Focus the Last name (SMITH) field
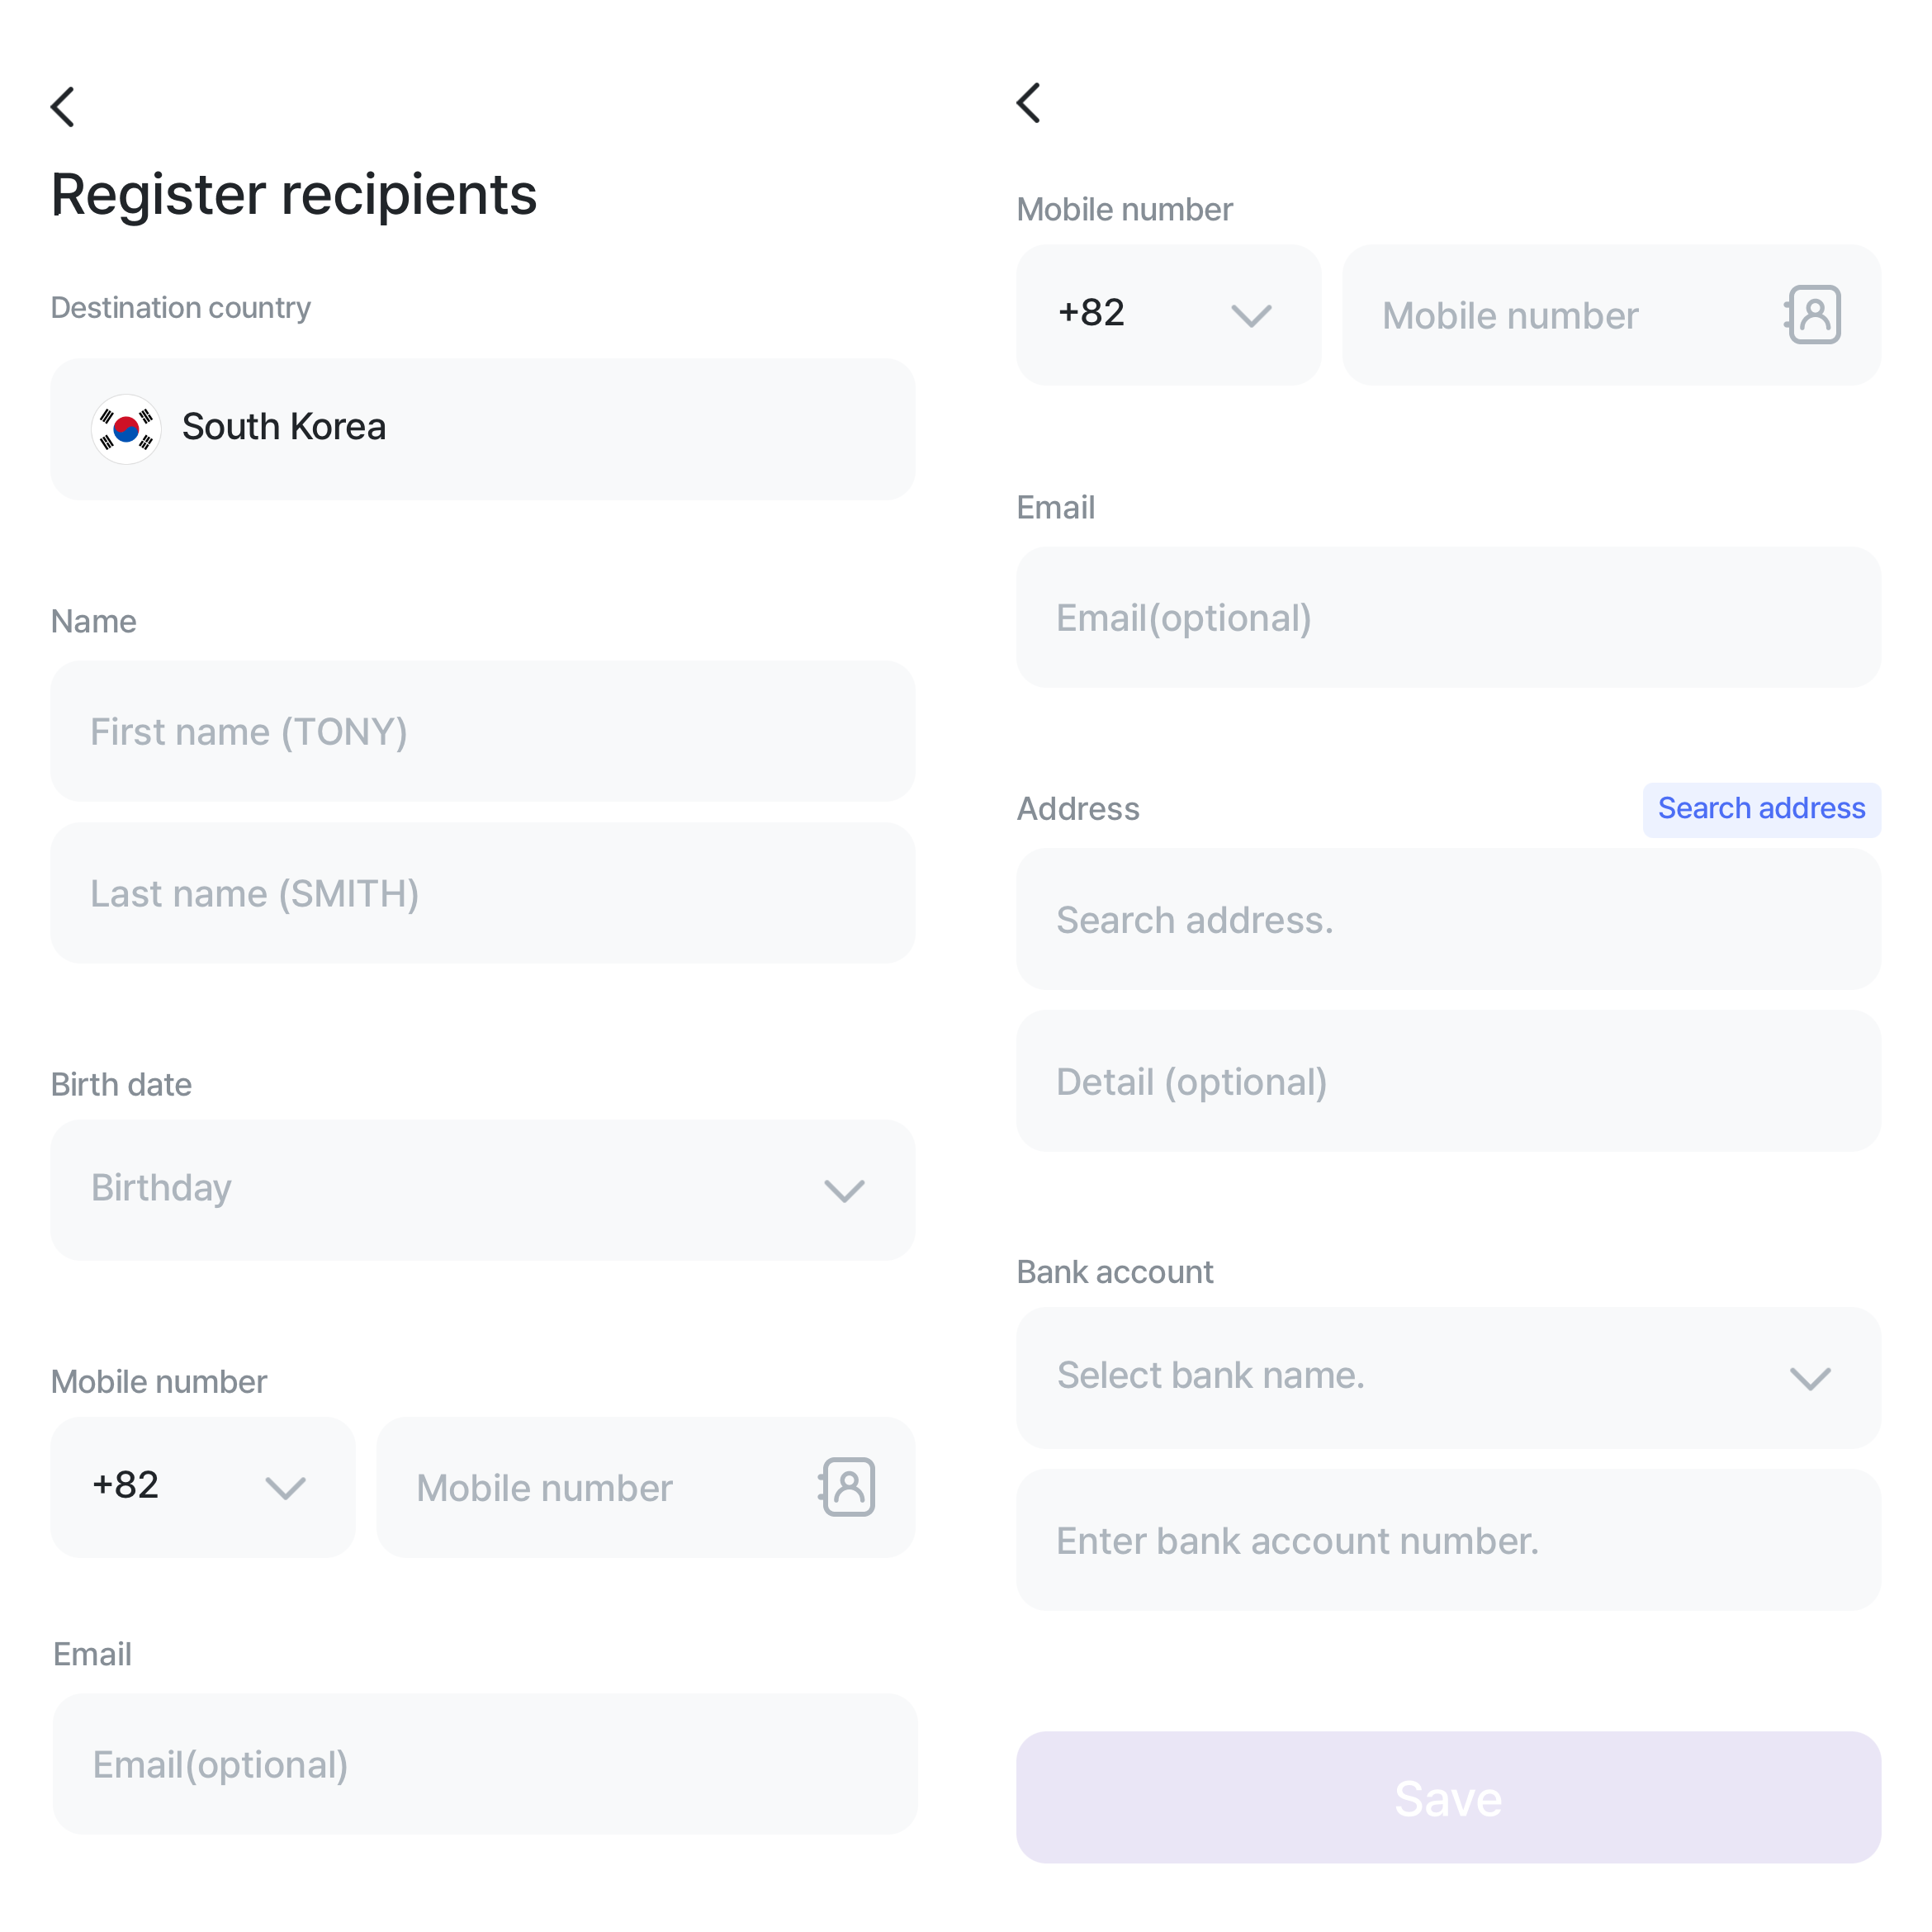This screenshot has width=1932, height=1932. coord(483,893)
